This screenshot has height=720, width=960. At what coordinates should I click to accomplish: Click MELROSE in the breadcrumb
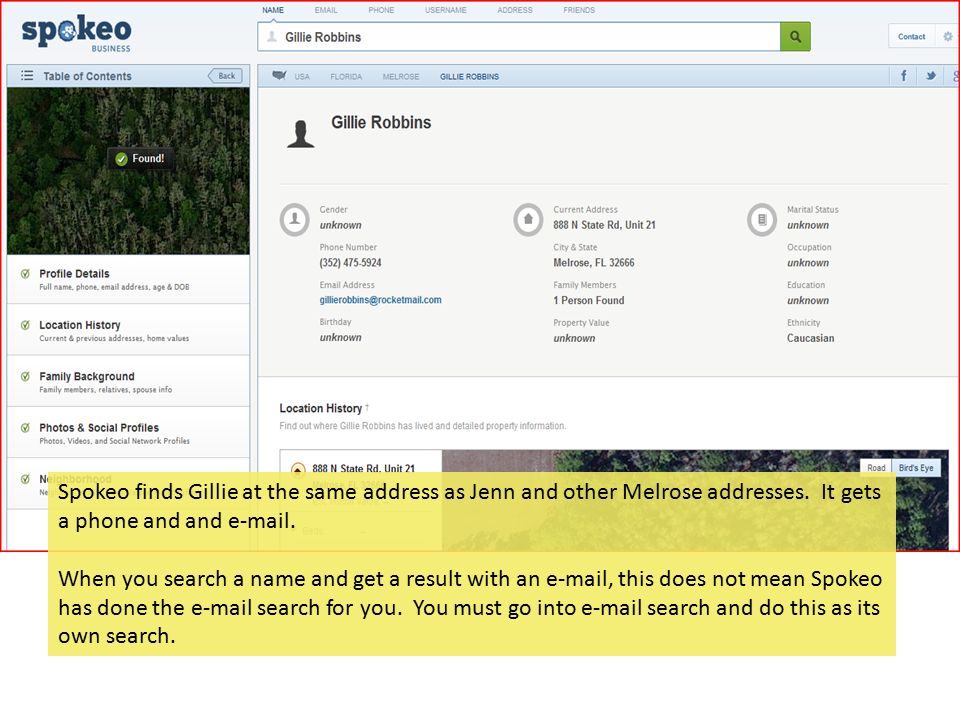coord(401,77)
